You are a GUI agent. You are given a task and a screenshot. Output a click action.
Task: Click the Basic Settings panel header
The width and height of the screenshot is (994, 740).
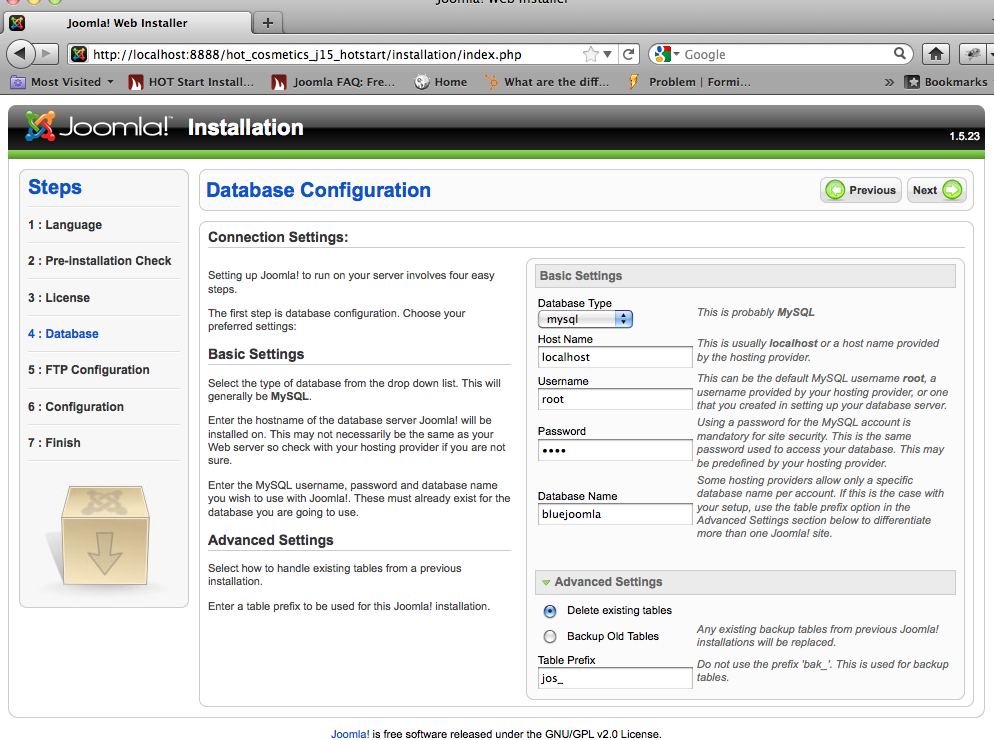tap(745, 276)
